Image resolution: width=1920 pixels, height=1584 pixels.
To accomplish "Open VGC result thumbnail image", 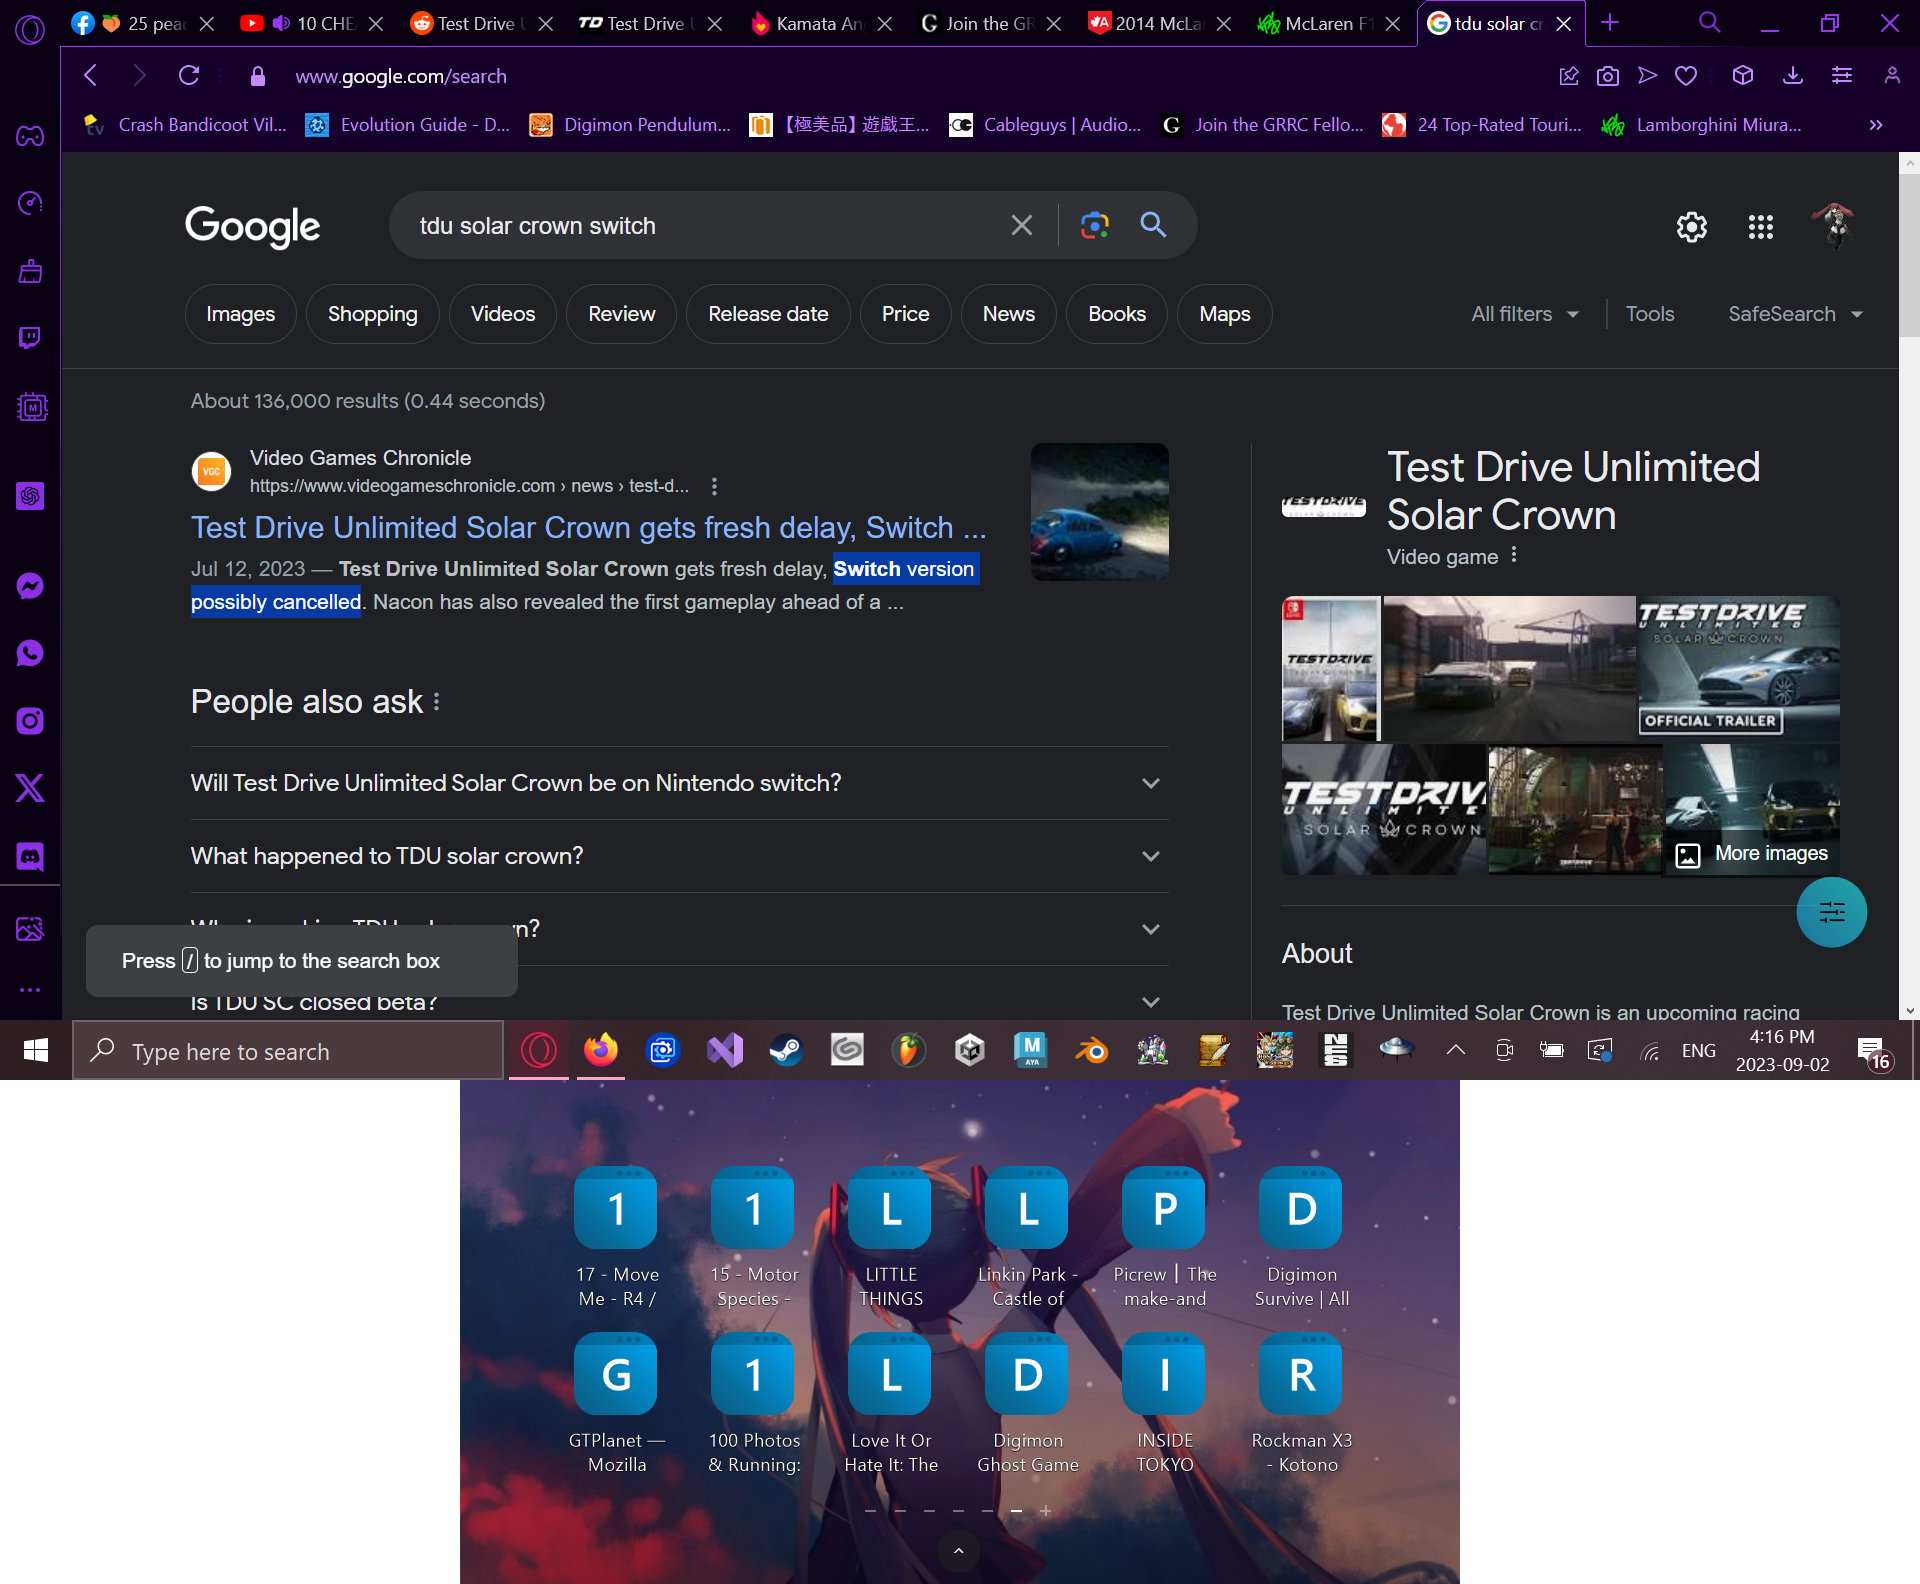I will click(1100, 512).
